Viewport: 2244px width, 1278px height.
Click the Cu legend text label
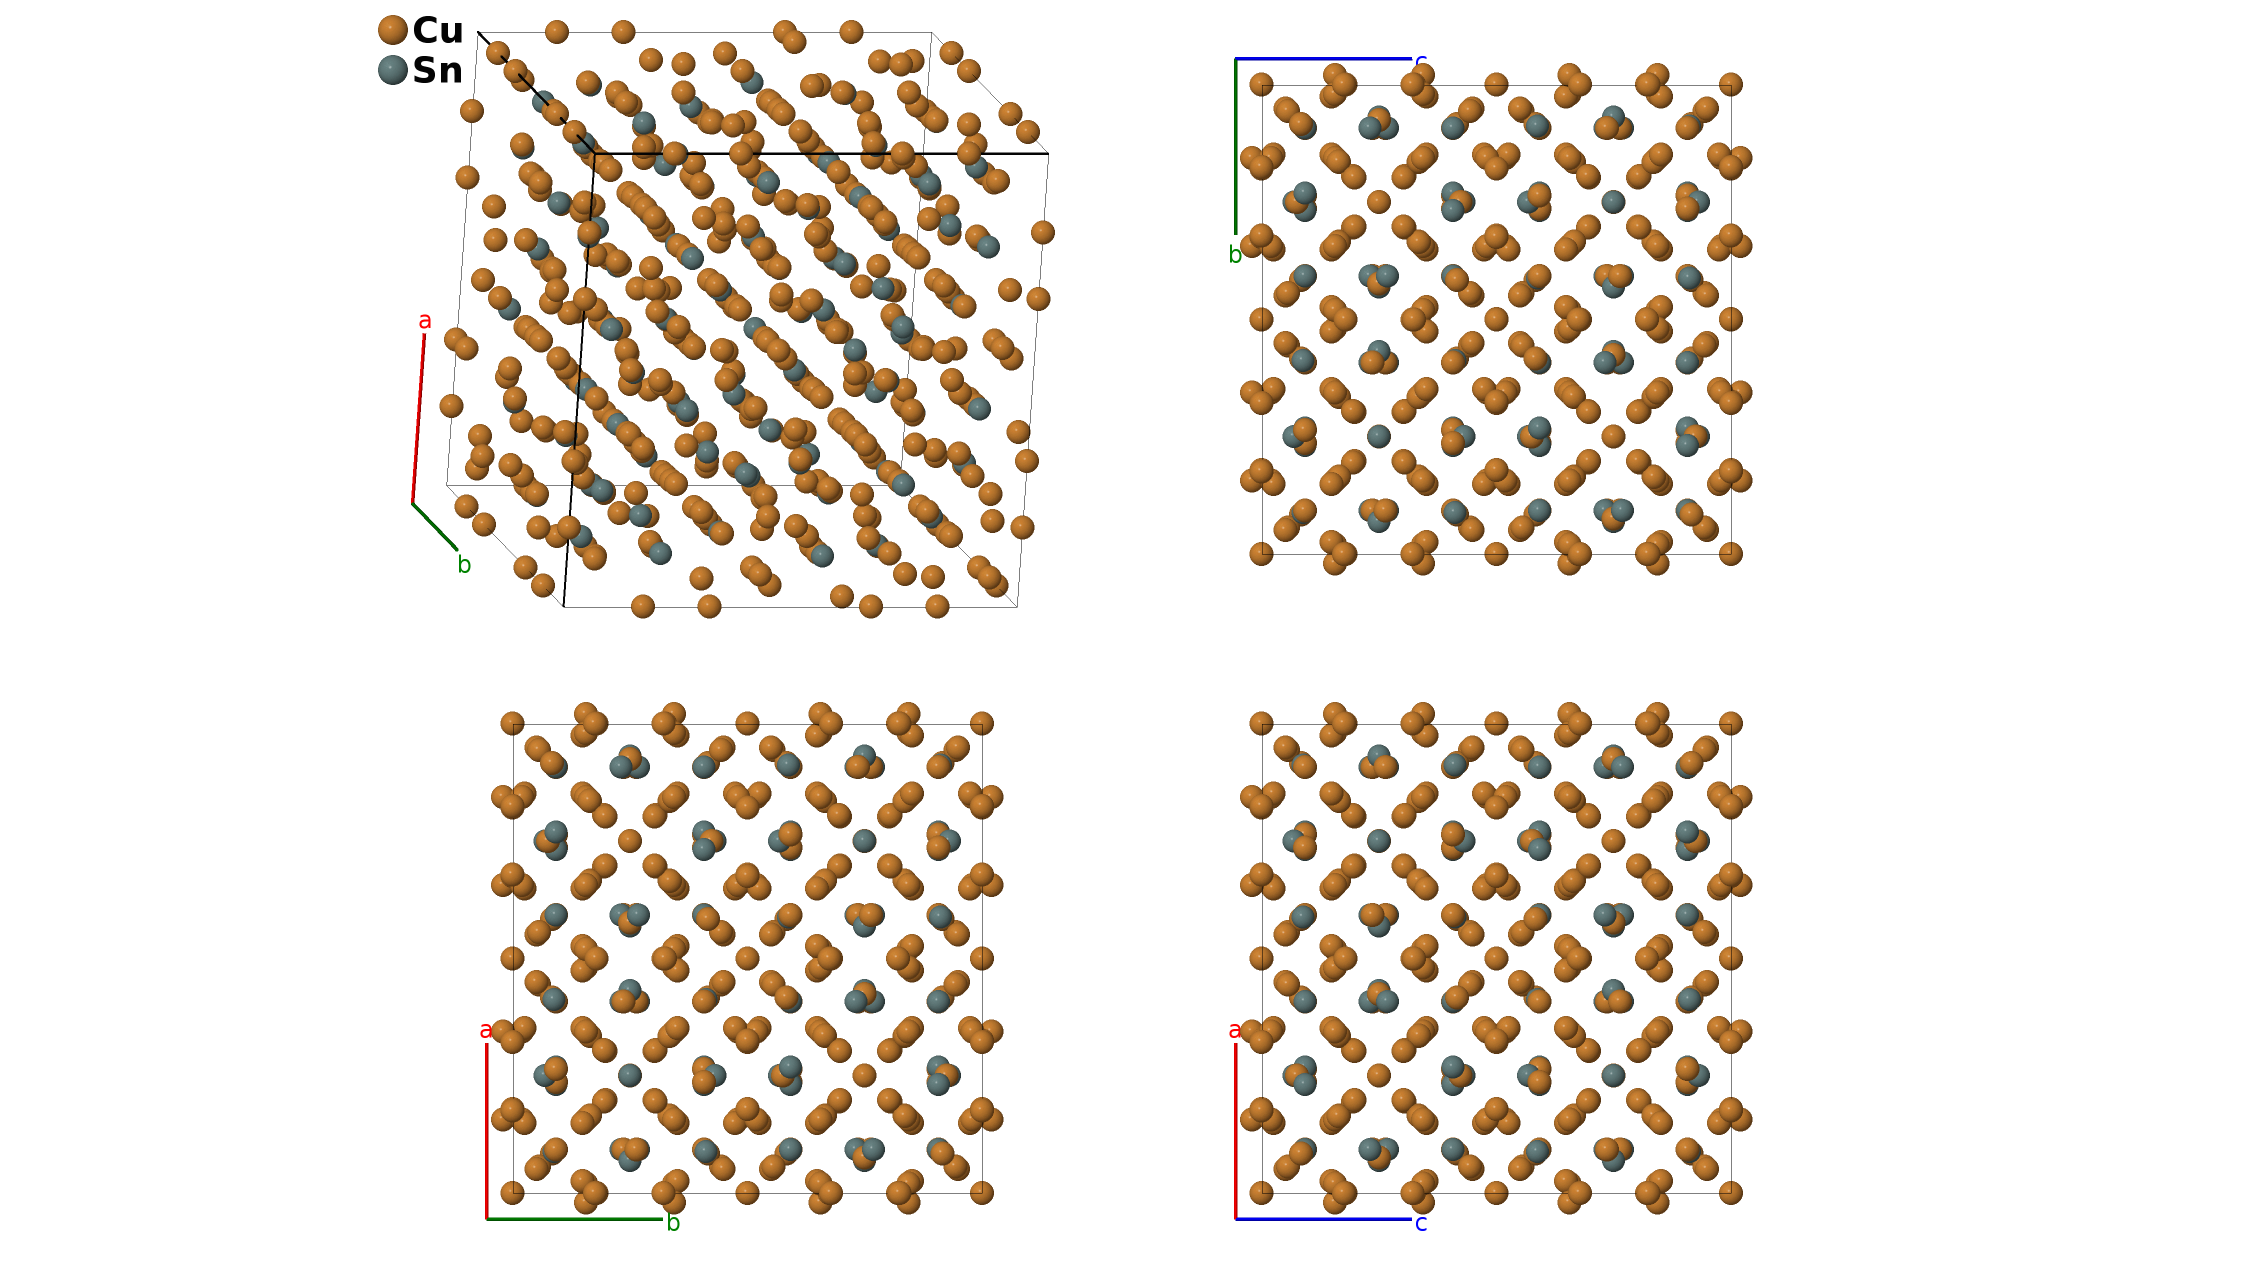pos(438,31)
